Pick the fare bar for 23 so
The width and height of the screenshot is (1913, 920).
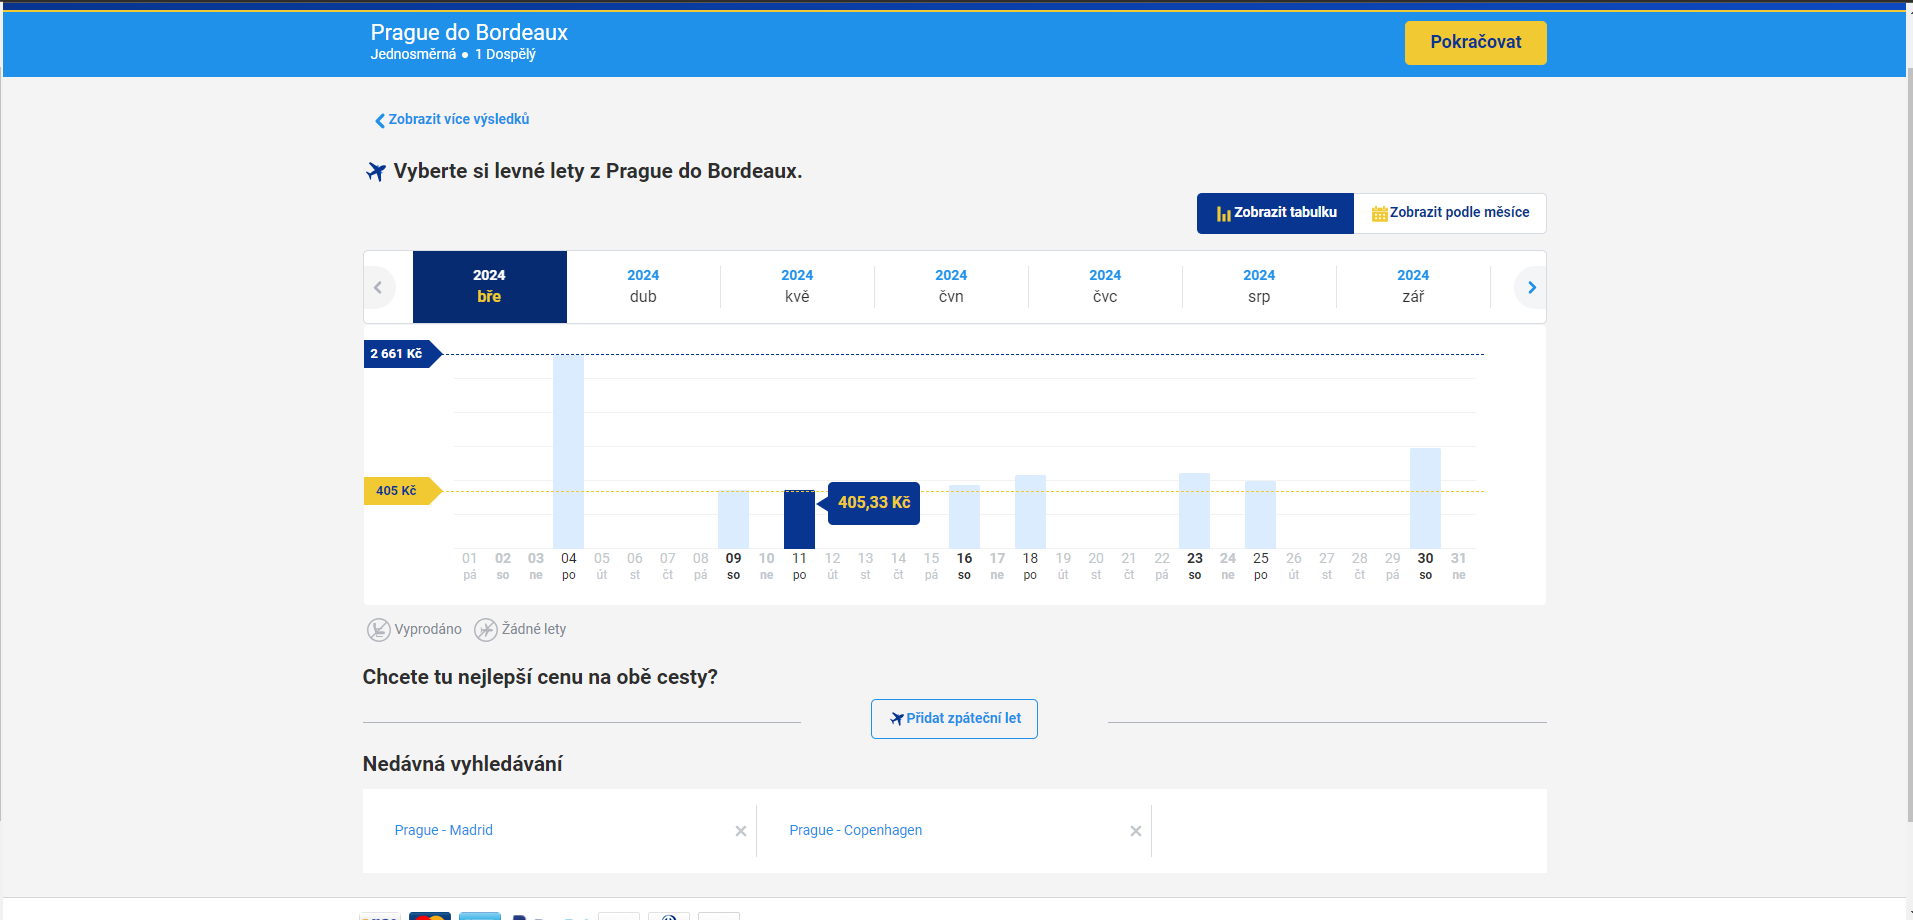[1194, 510]
